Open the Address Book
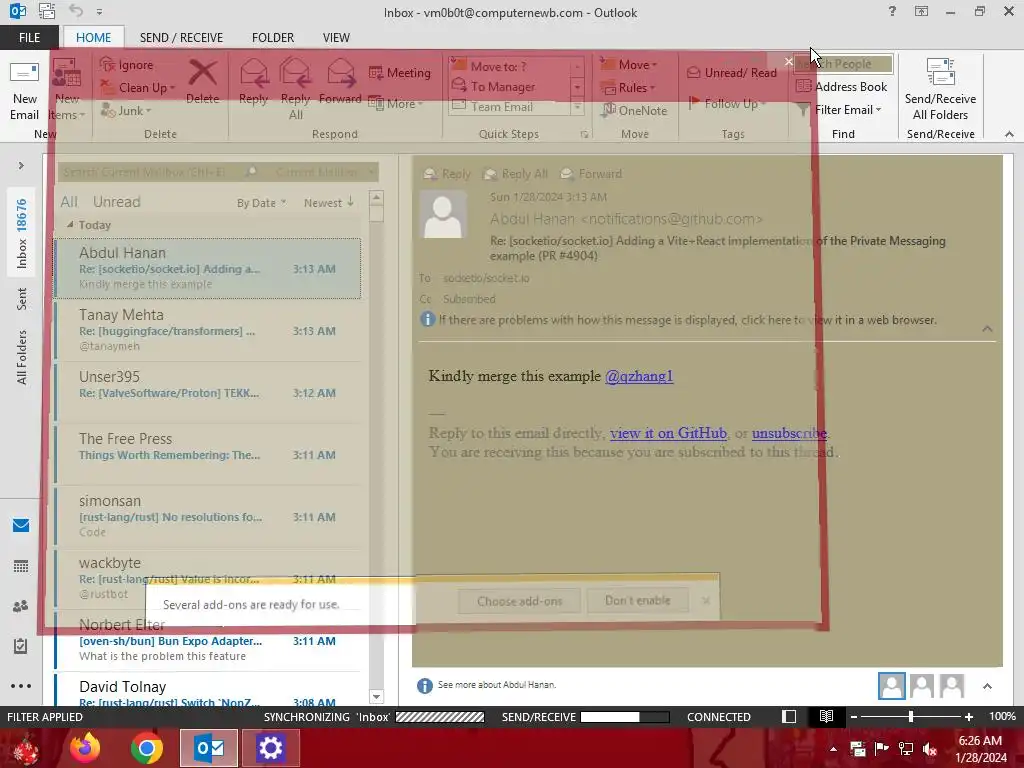1024x768 pixels. point(842,86)
